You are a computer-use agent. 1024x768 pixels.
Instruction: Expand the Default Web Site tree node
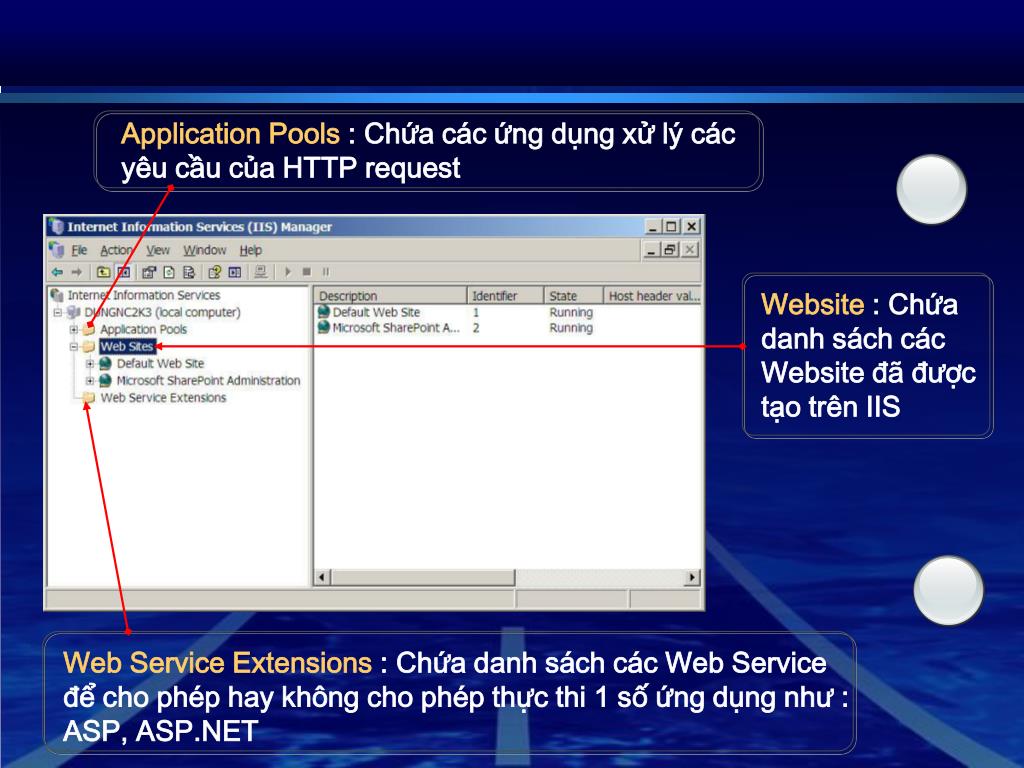coord(90,363)
